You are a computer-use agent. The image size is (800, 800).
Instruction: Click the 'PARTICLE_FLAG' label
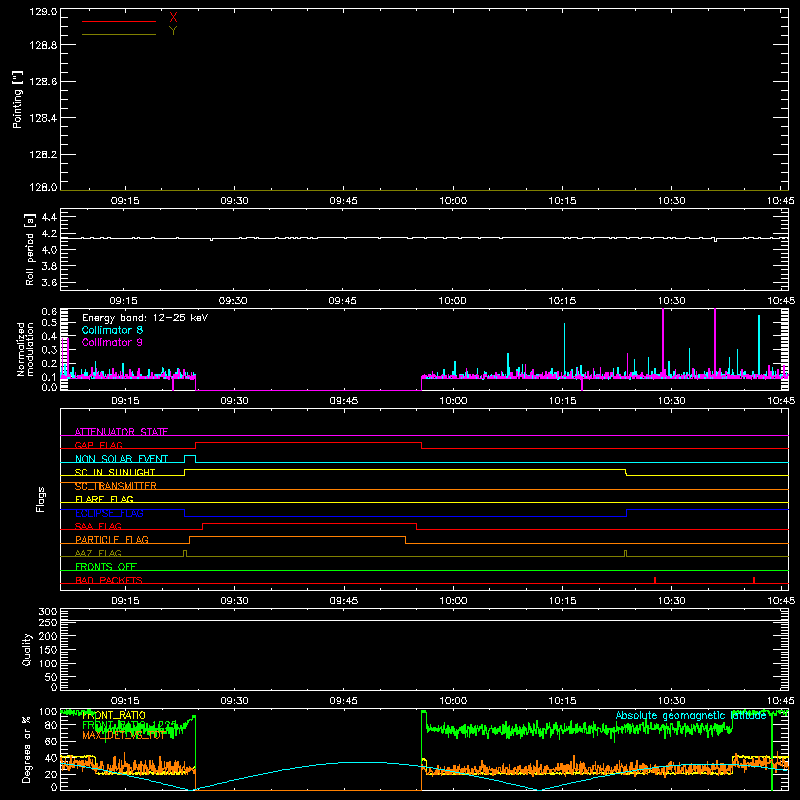[112, 539]
